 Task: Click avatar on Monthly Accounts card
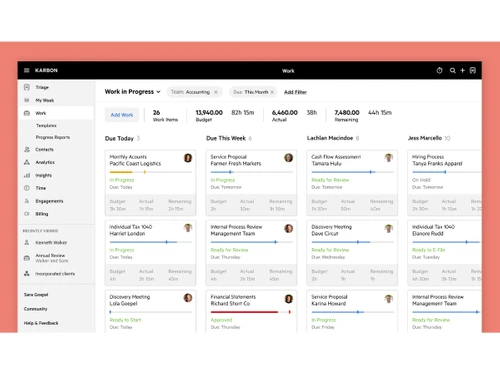188,158
